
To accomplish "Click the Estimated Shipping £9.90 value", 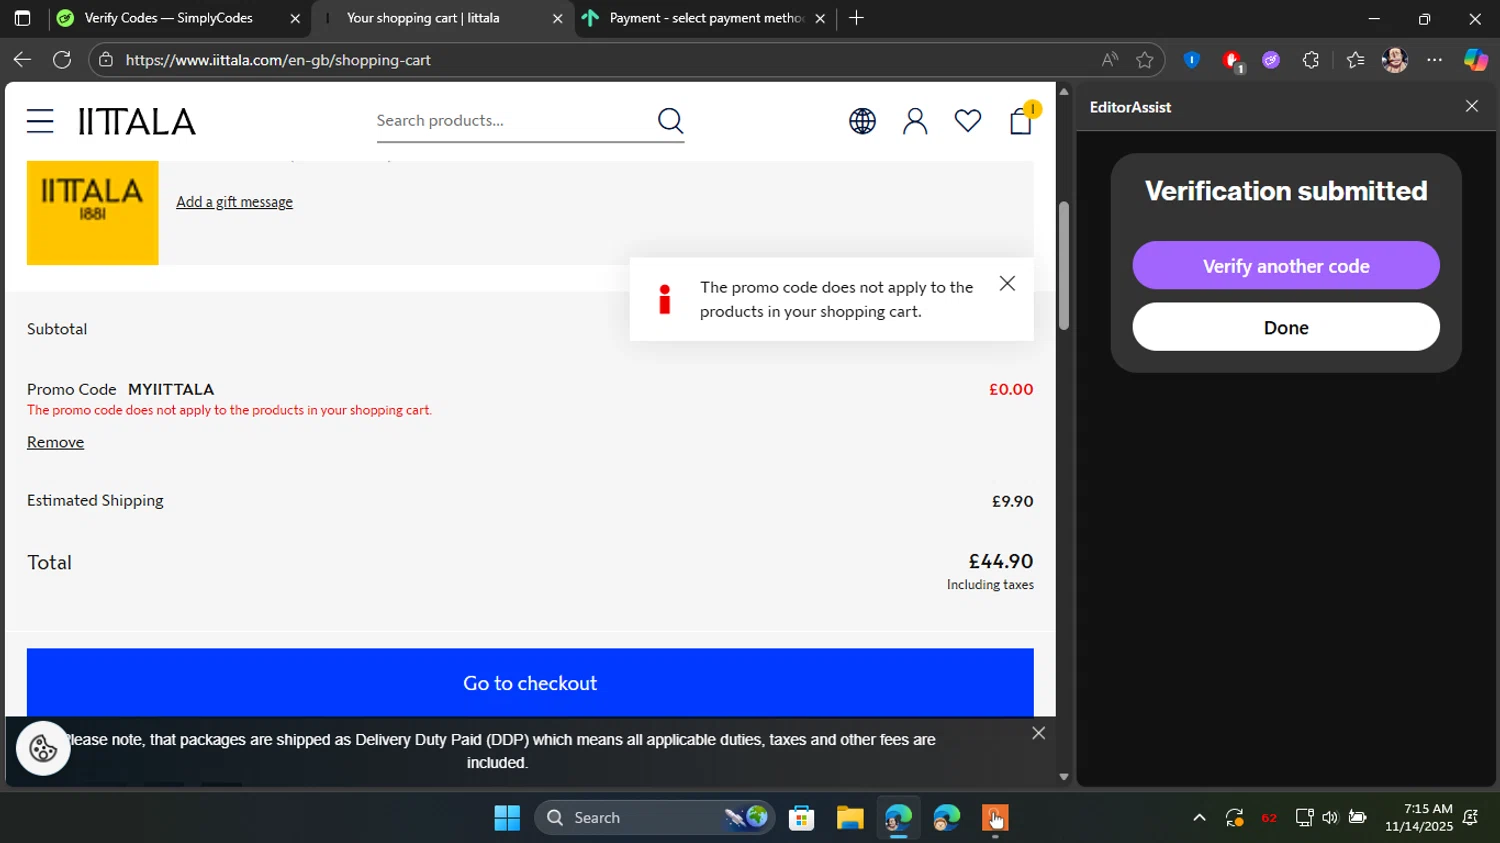I will tap(1012, 501).
